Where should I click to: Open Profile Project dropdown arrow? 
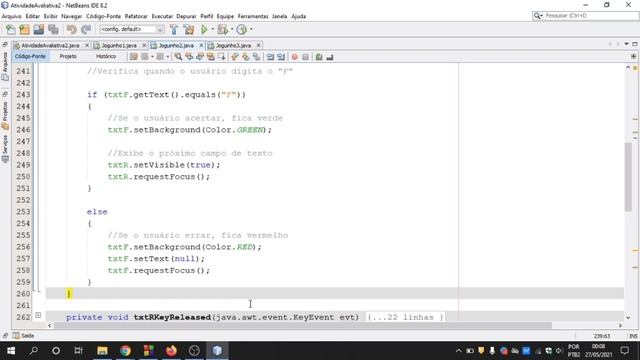pos(251,29)
